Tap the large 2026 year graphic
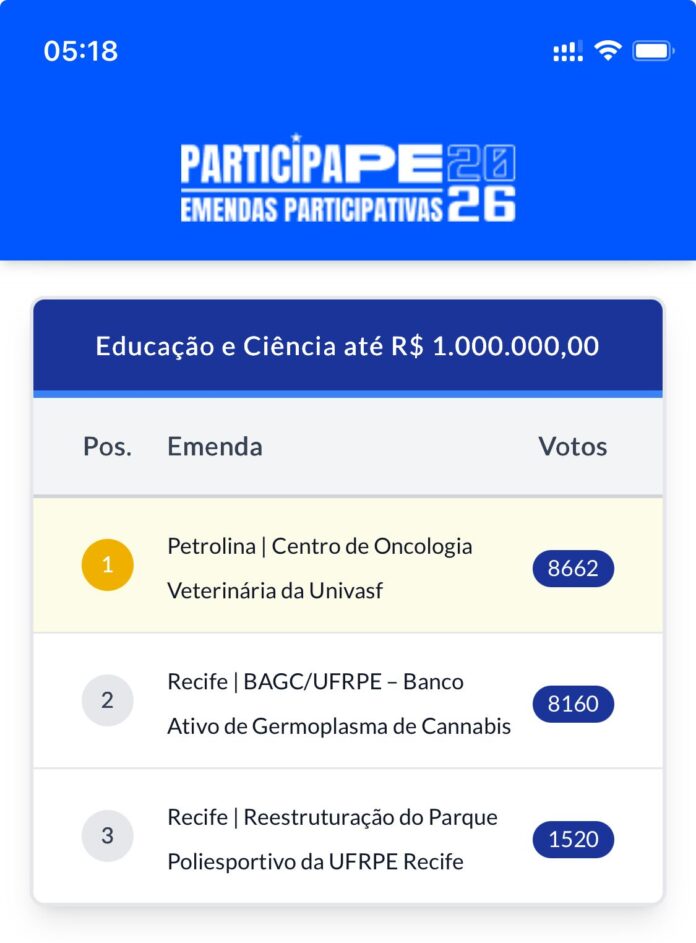 (x=481, y=182)
